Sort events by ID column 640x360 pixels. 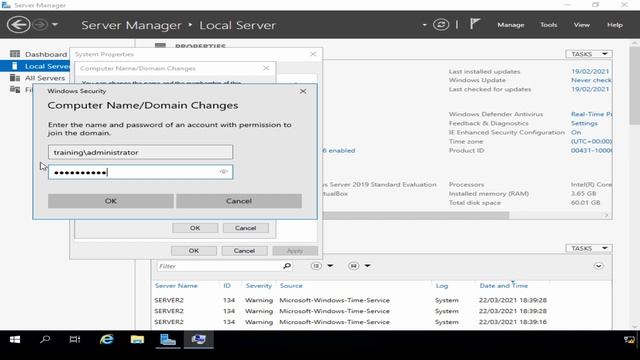227,286
